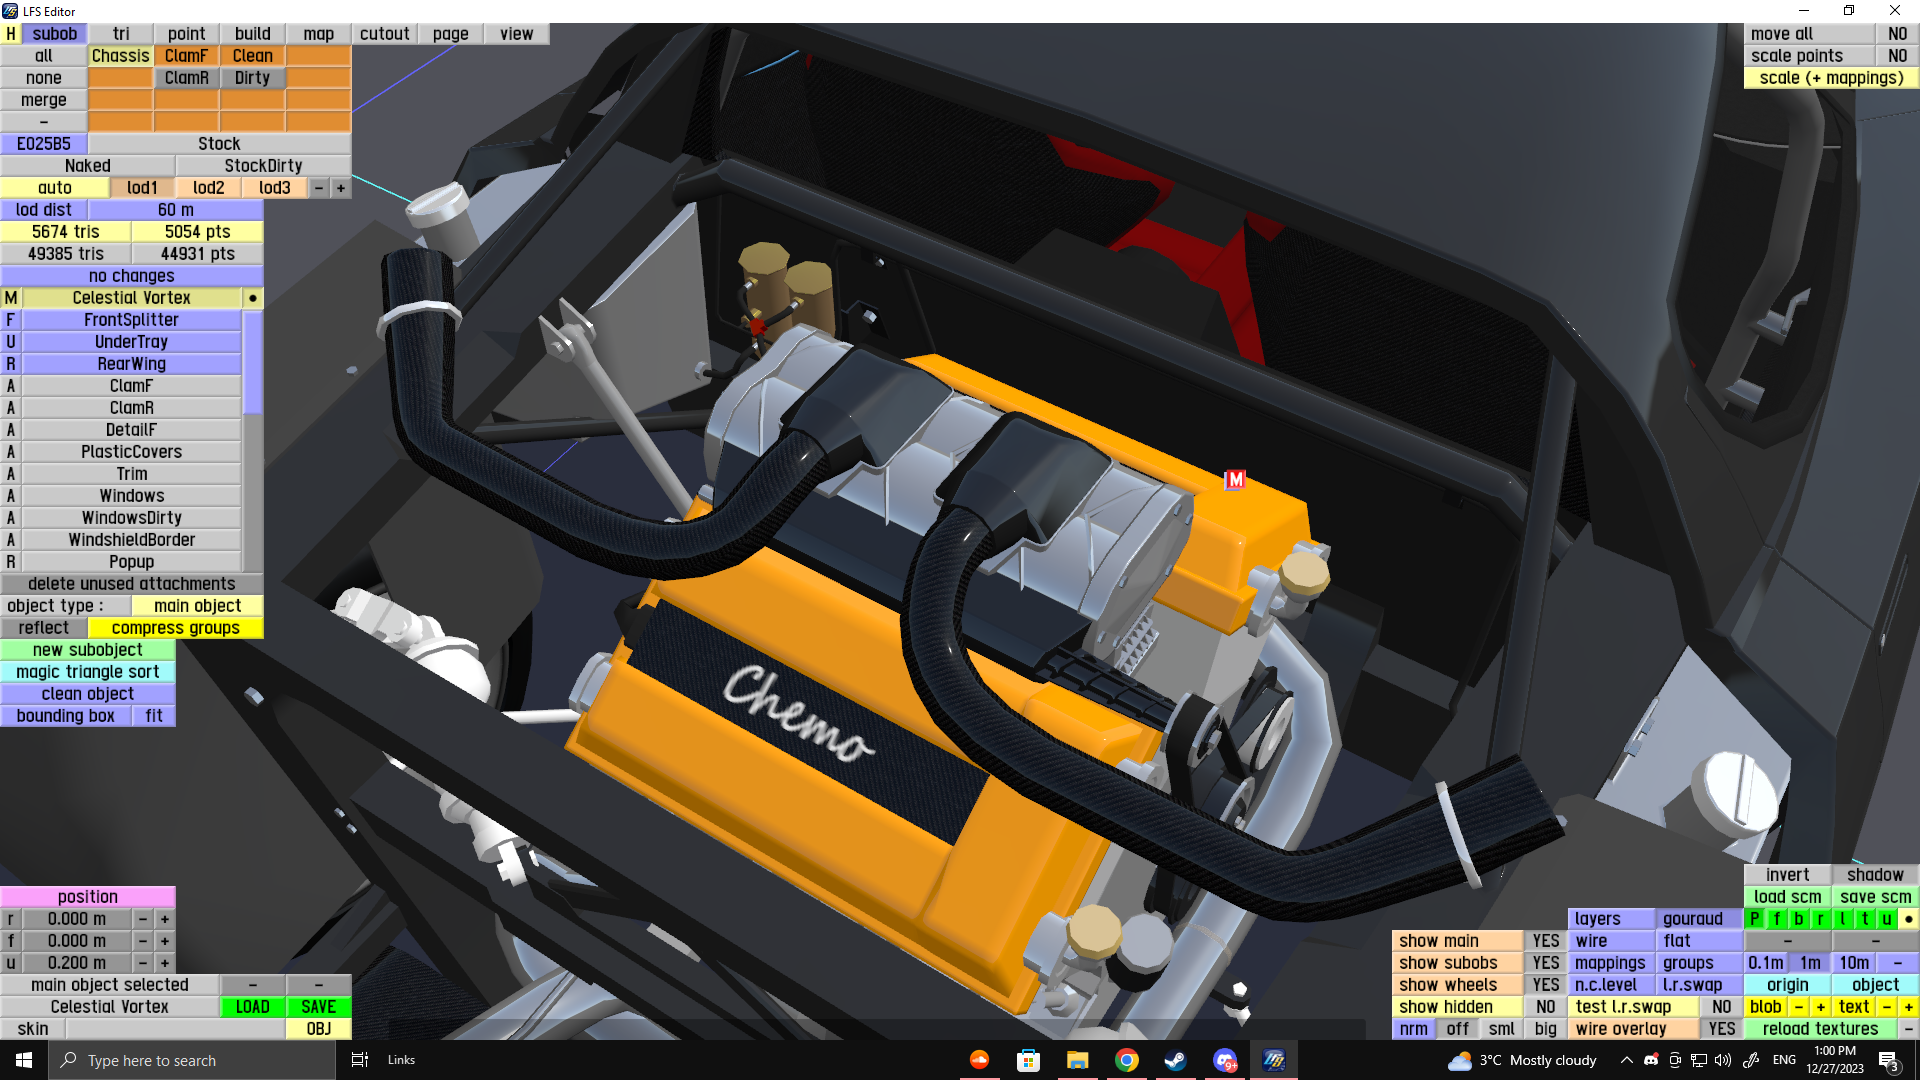Viewport: 1920px width, 1080px height.
Task: Click the plus button beside lod3
Action: (341, 188)
